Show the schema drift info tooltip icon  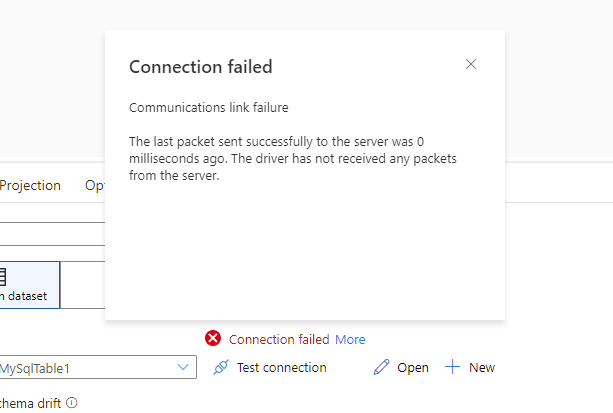point(72,402)
